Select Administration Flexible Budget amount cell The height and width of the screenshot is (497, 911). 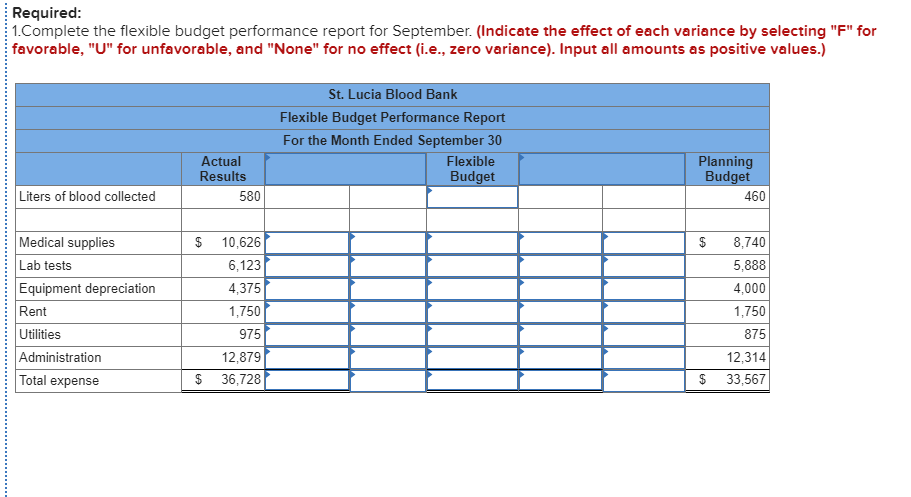(x=472, y=358)
